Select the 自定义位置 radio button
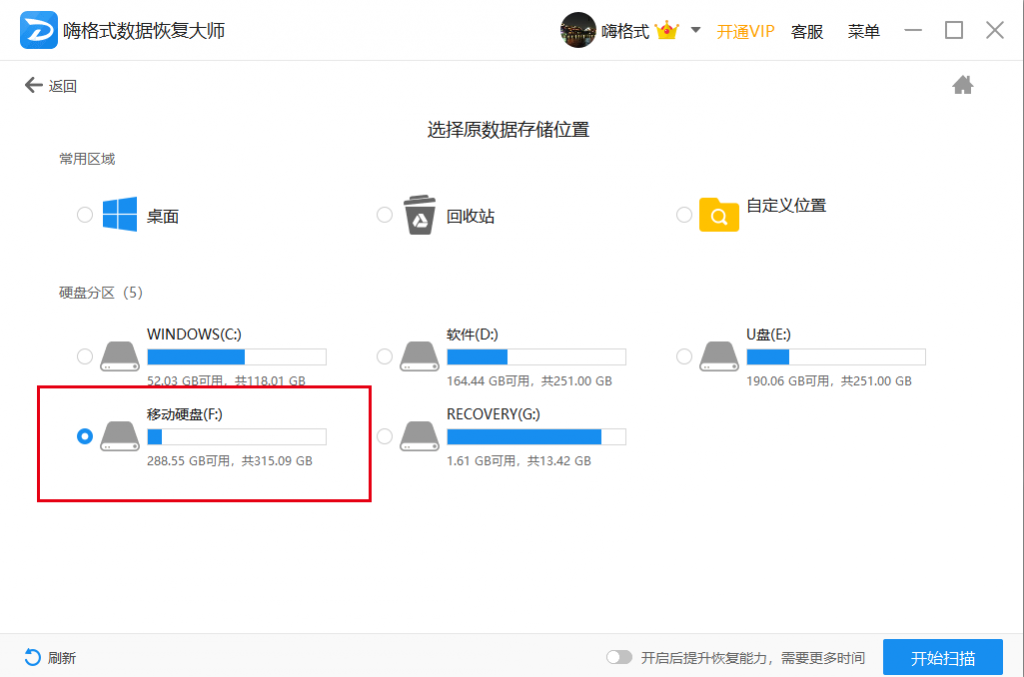The image size is (1024, 677). [x=684, y=215]
